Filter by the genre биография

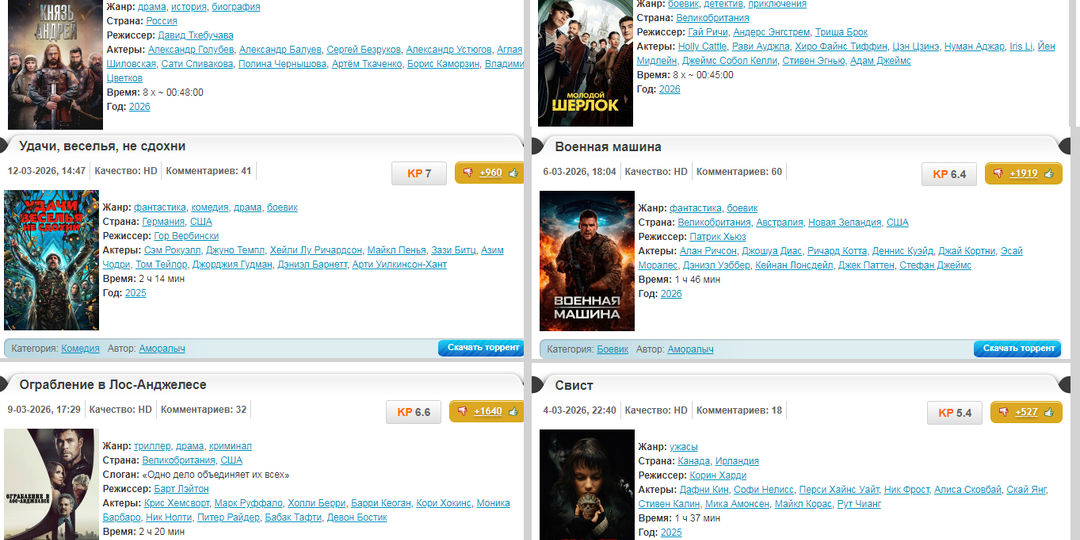[236, 7]
